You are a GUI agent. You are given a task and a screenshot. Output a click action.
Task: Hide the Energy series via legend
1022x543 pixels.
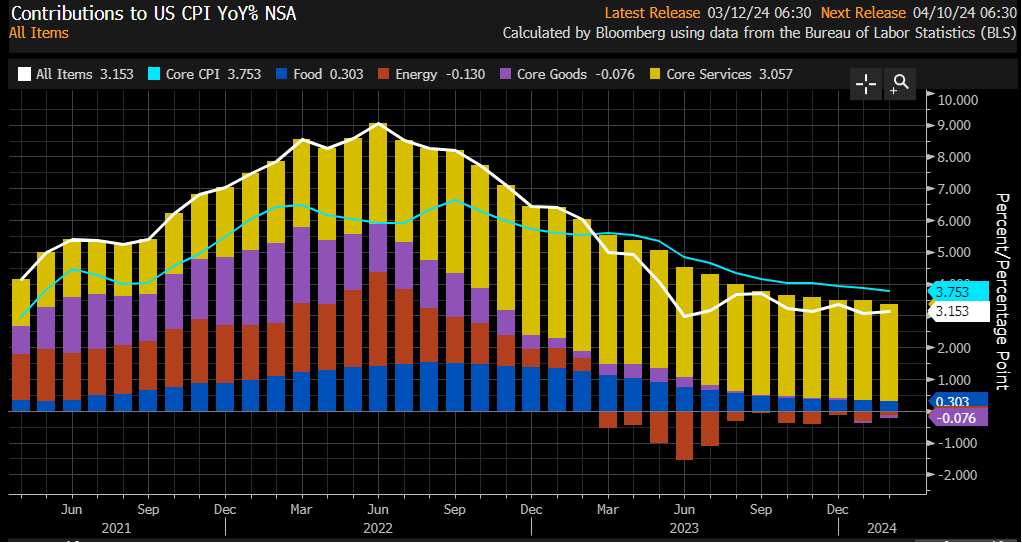point(426,74)
